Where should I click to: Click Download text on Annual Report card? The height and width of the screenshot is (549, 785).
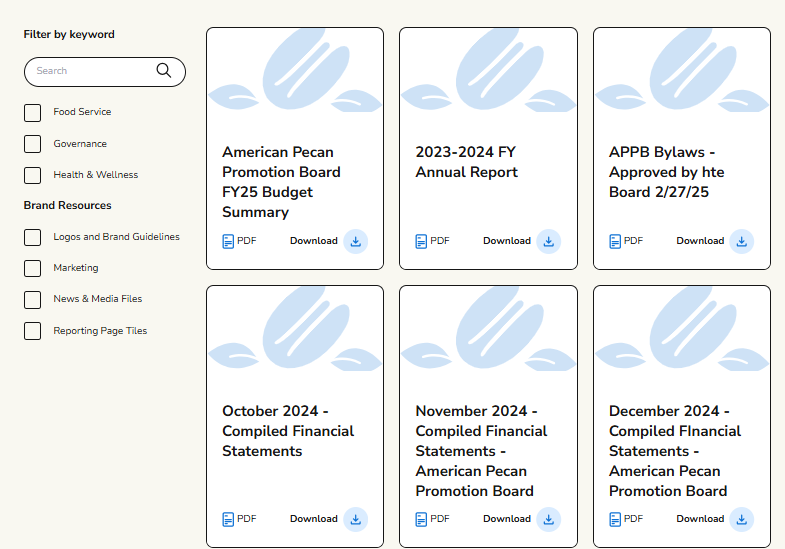click(x=507, y=241)
